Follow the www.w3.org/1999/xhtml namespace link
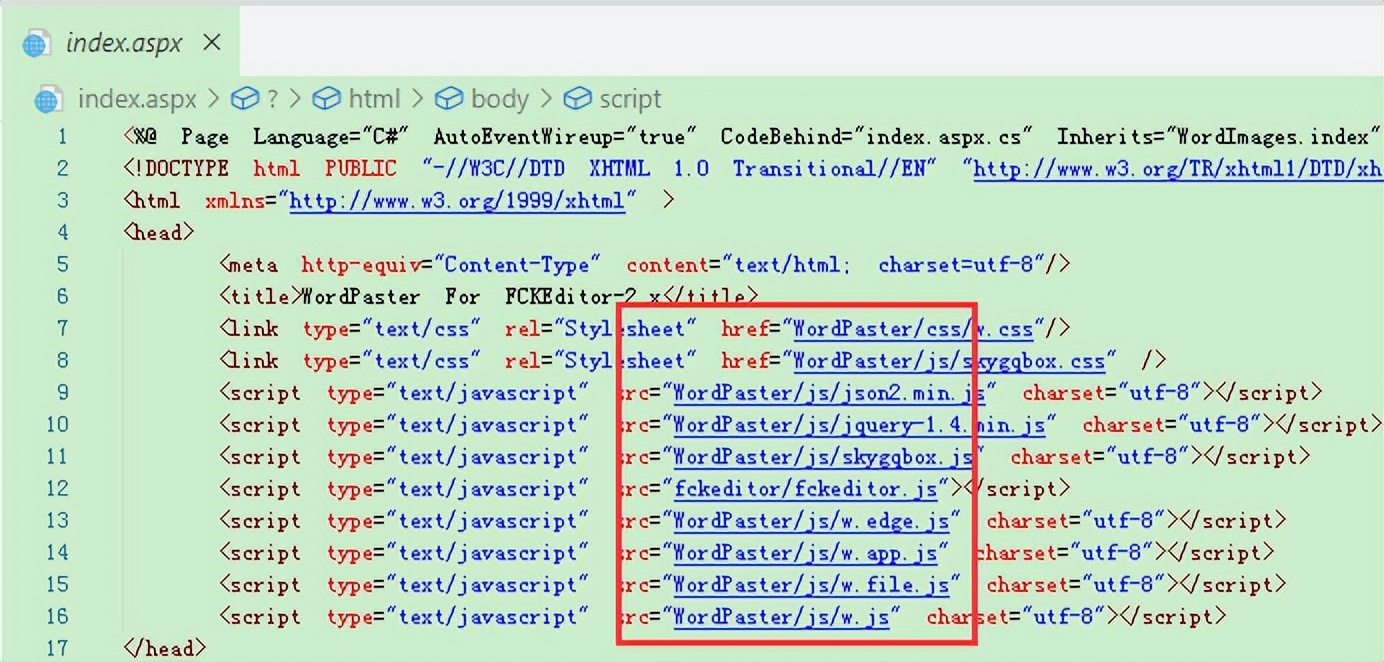1384x662 pixels. point(457,201)
